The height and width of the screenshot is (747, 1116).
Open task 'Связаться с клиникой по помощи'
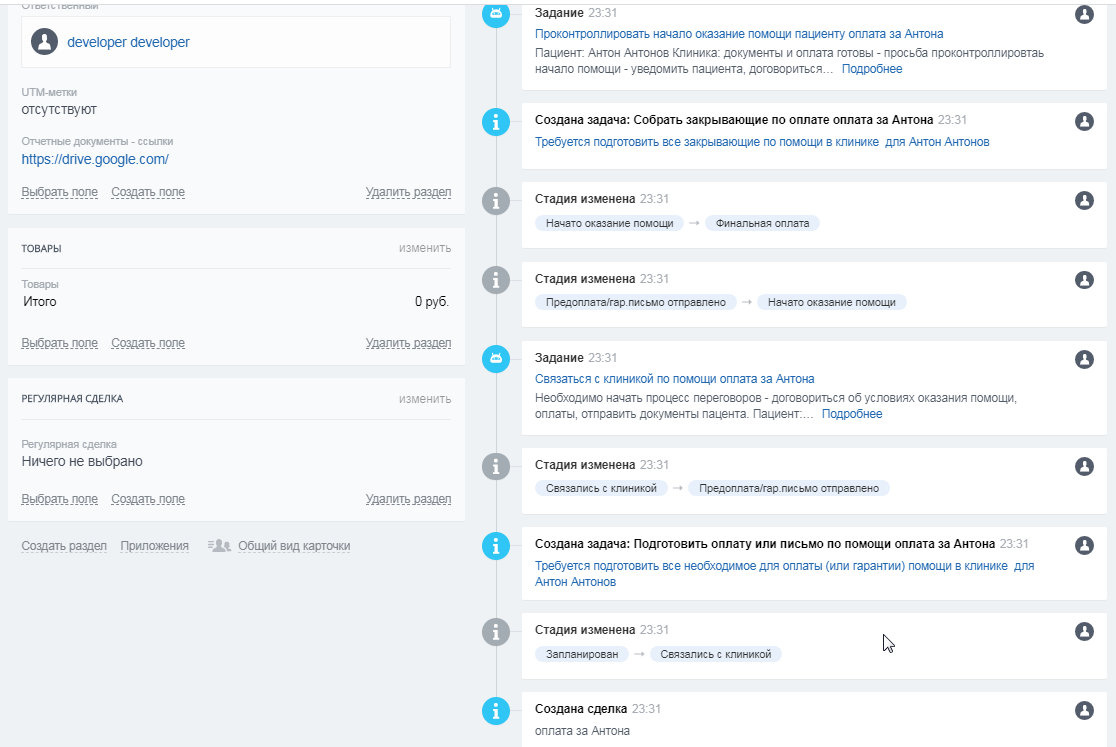674,379
